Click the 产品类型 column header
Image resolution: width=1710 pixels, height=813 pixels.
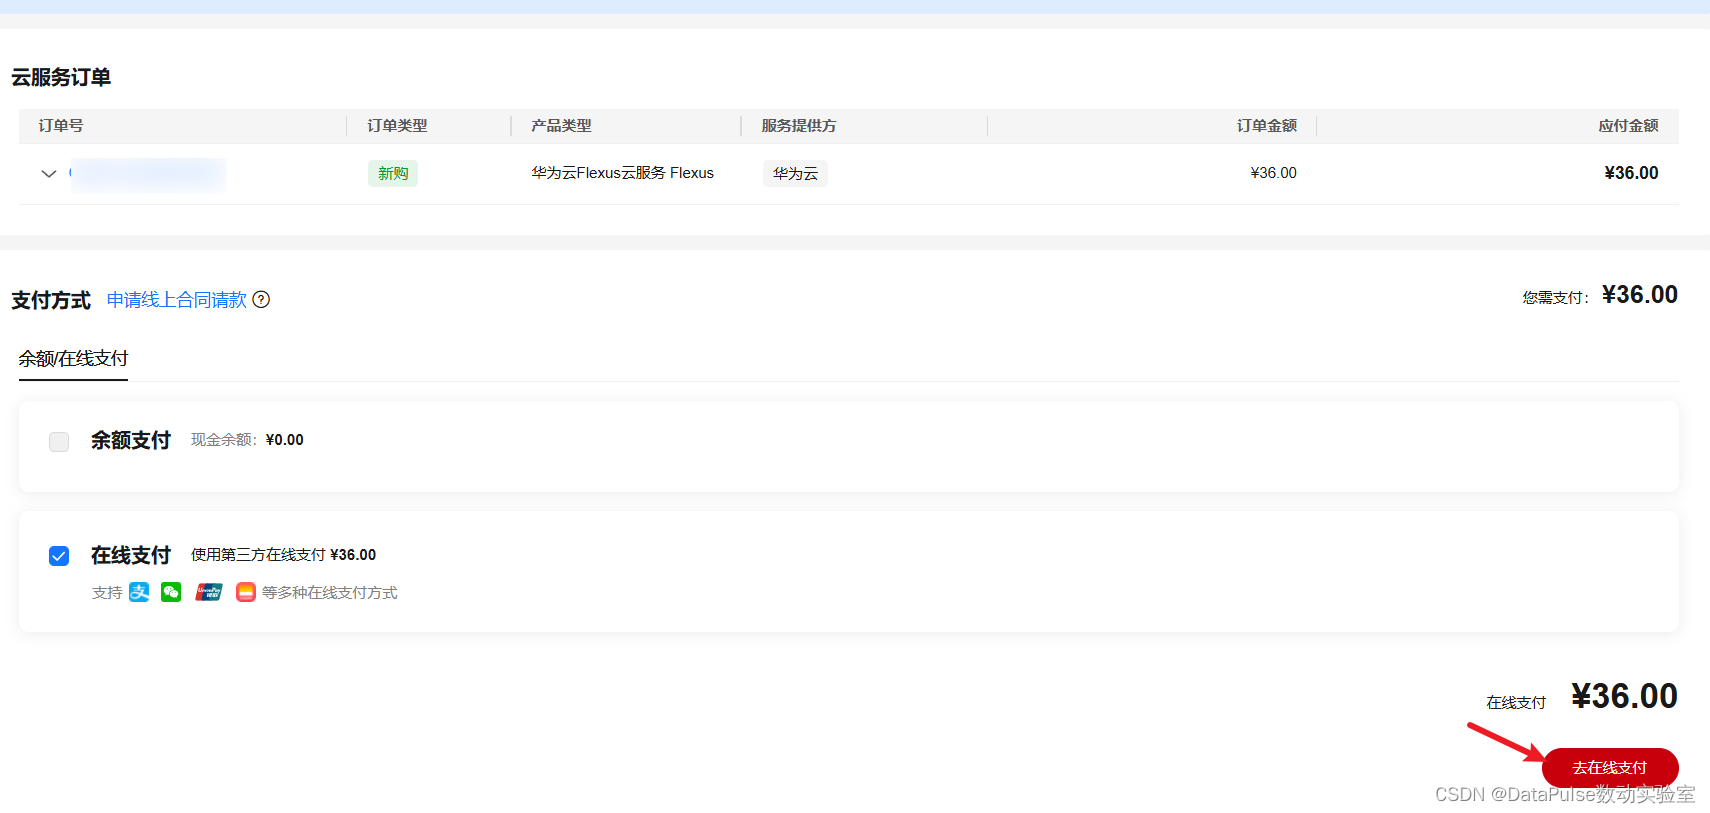click(x=561, y=125)
